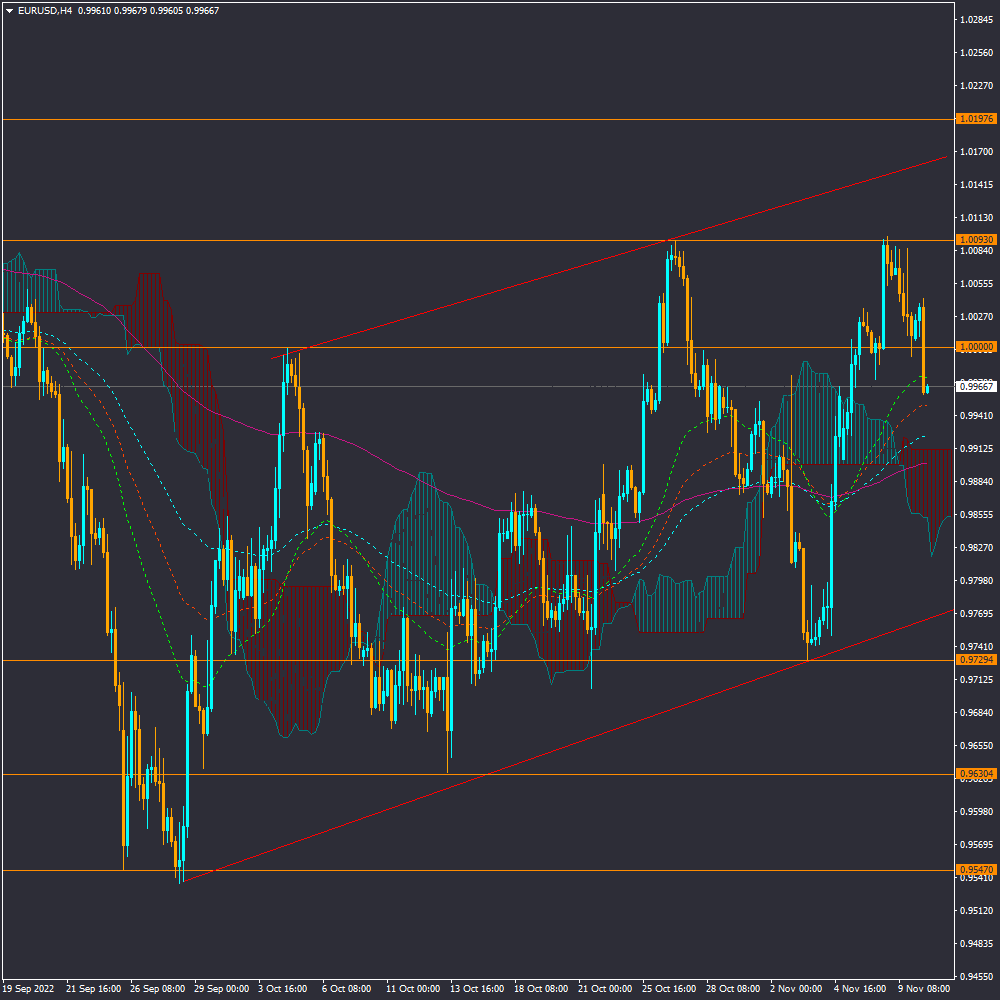1000x1000 pixels.
Task: Click the 9 Nov 08:00 time label
Action: tap(923, 988)
